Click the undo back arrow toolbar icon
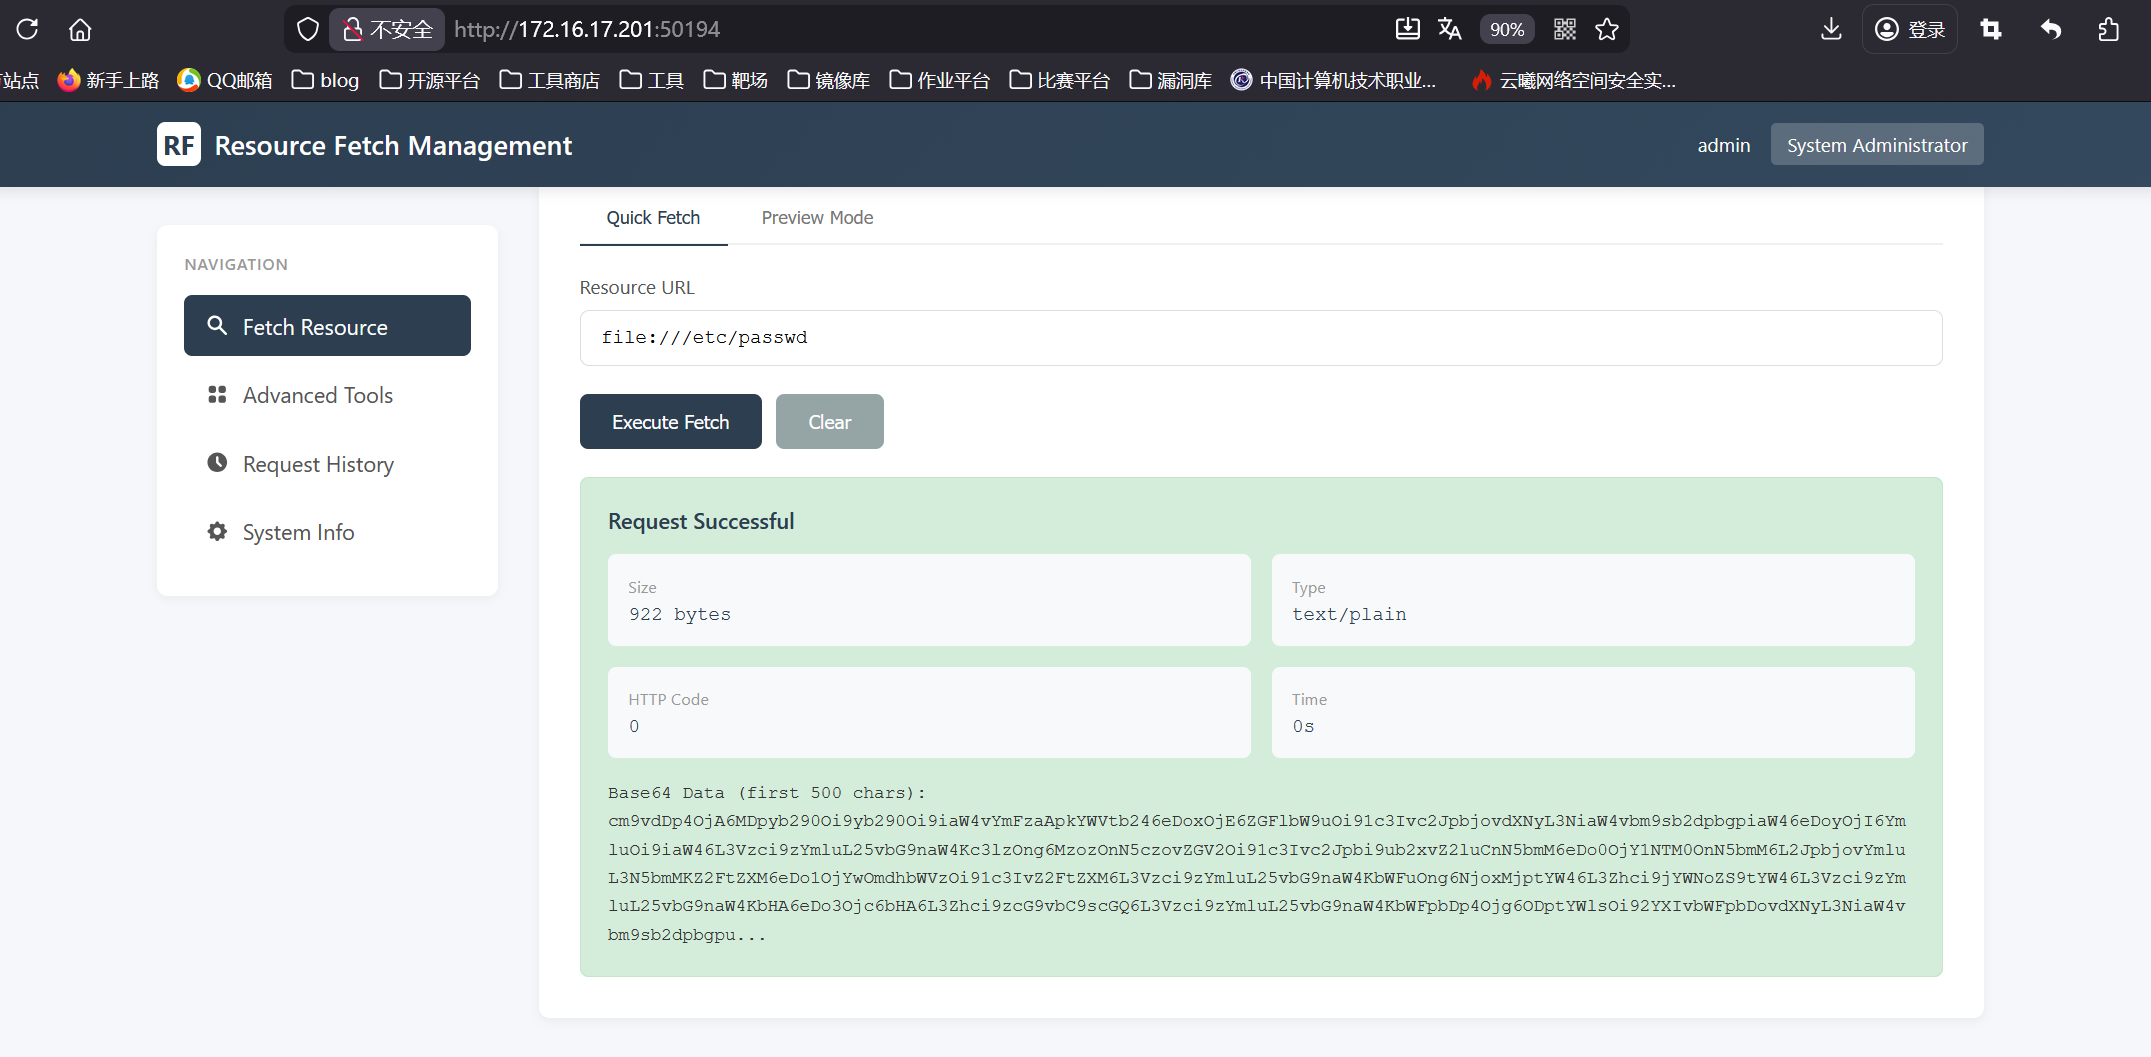 2051,29
